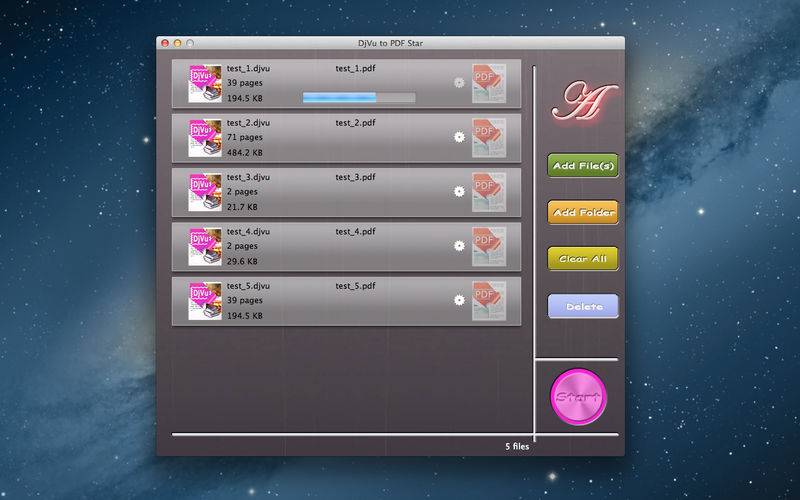
Task: Click the 21.7 KB size value
Action: tap(242, 207)
